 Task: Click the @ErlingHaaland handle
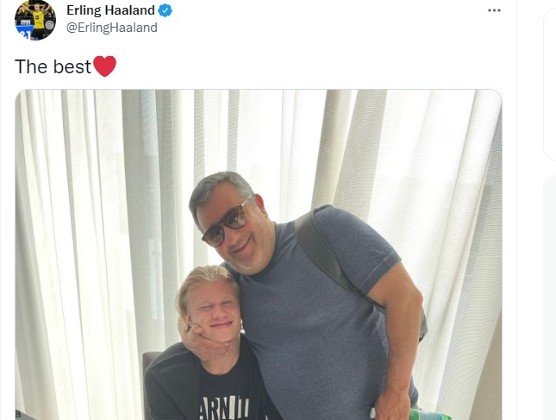pos(112,27)
